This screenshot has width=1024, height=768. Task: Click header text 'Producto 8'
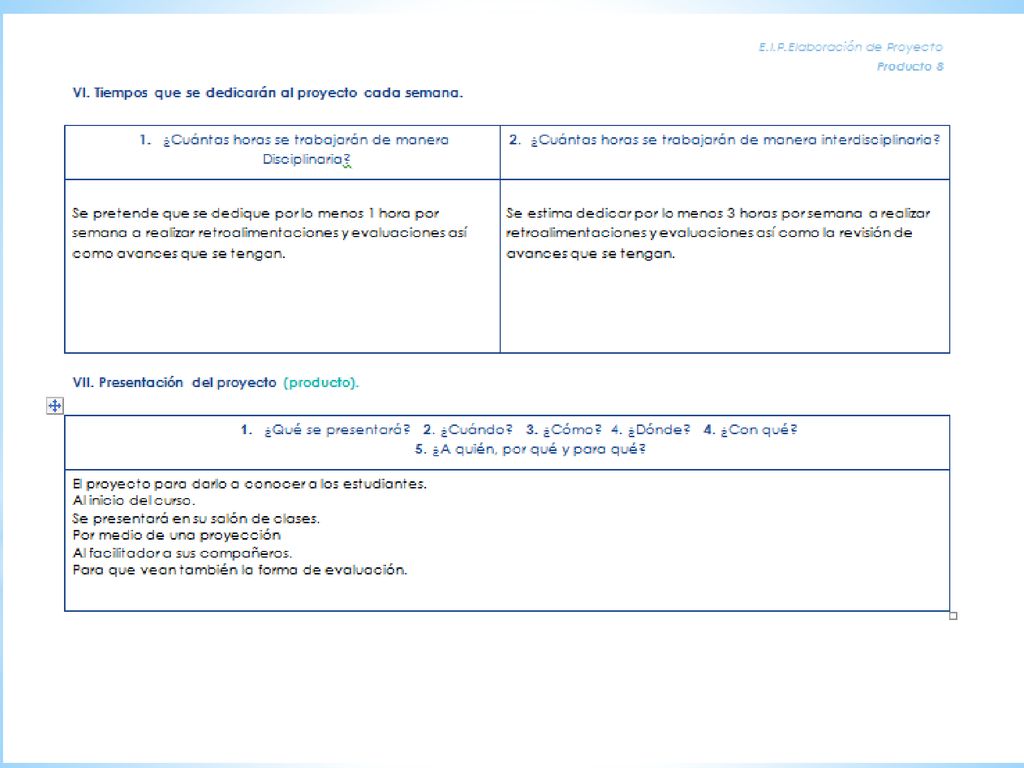coord(910,67)
